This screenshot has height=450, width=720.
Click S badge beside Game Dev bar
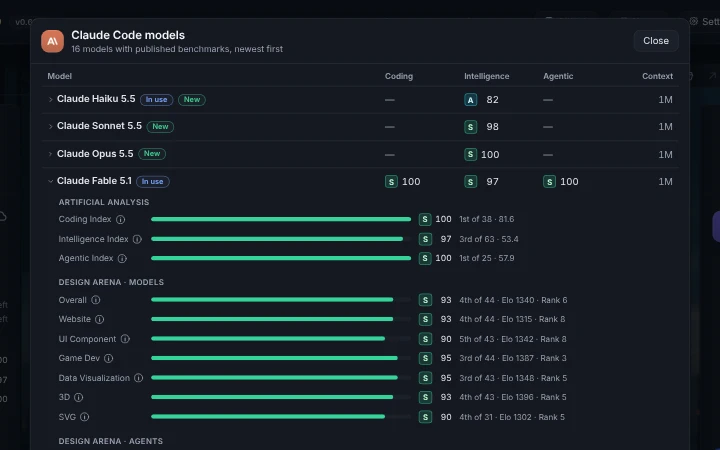pyautogui.click(x=425, y=358)
